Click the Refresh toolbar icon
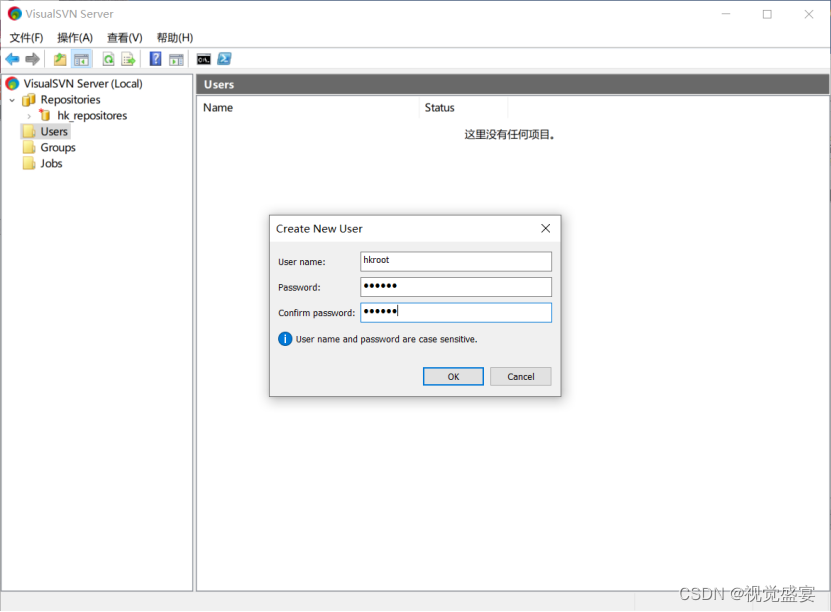Screen dimensions: 831x612 [x=108, y=59]
